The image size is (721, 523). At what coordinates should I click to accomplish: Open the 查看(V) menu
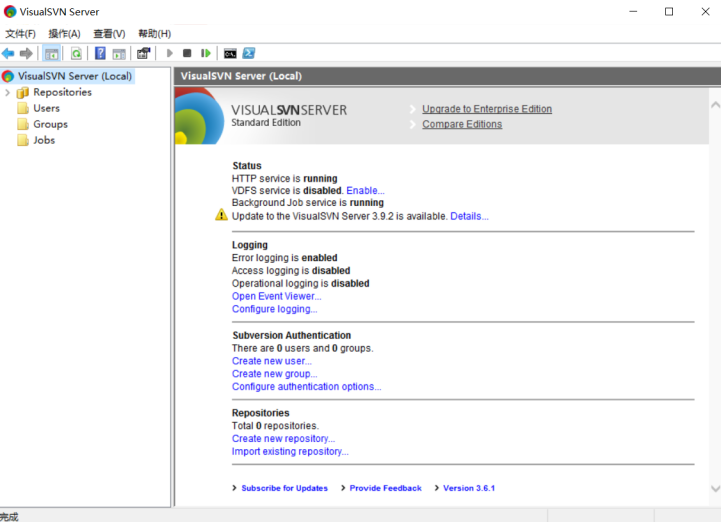point(109,34)
